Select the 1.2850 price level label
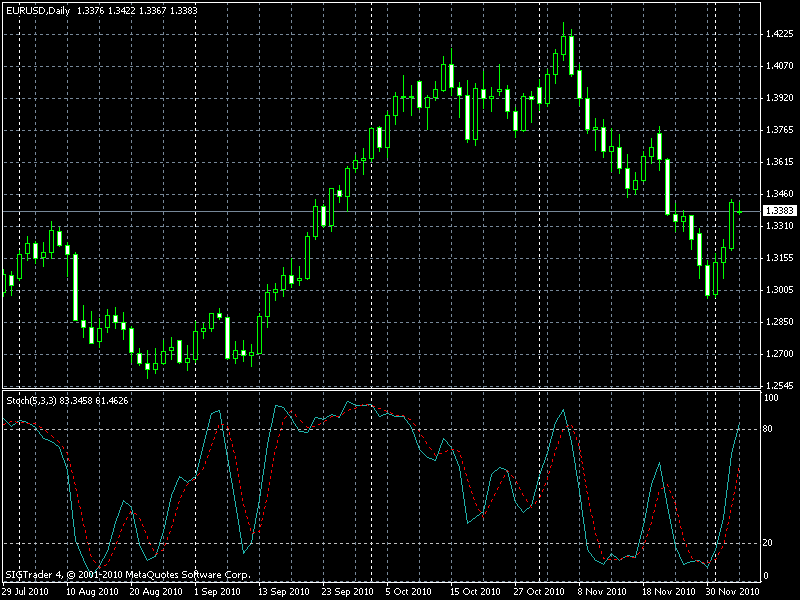This screenshot has height=600, width=800. point(780,322)
